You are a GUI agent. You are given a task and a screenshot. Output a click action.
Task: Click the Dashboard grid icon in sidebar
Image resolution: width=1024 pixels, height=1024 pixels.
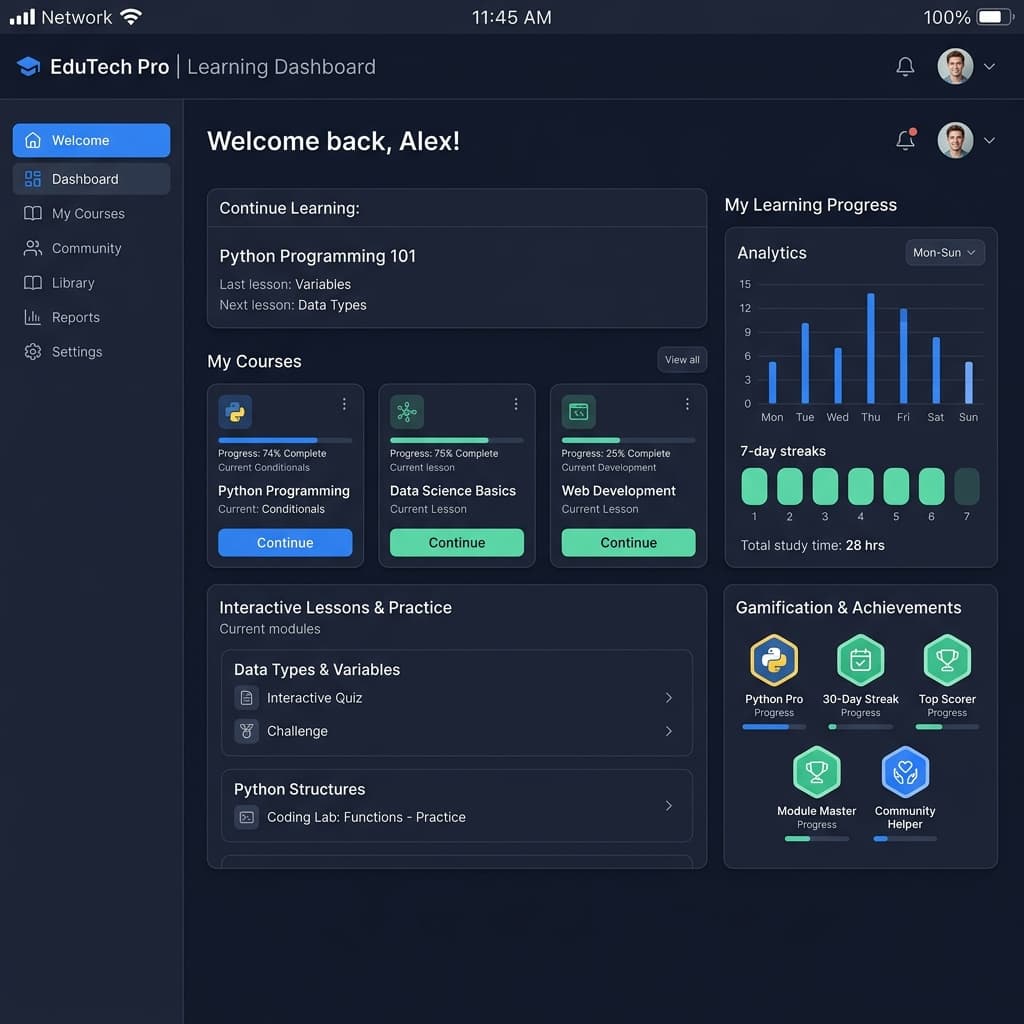click(33, 179)
